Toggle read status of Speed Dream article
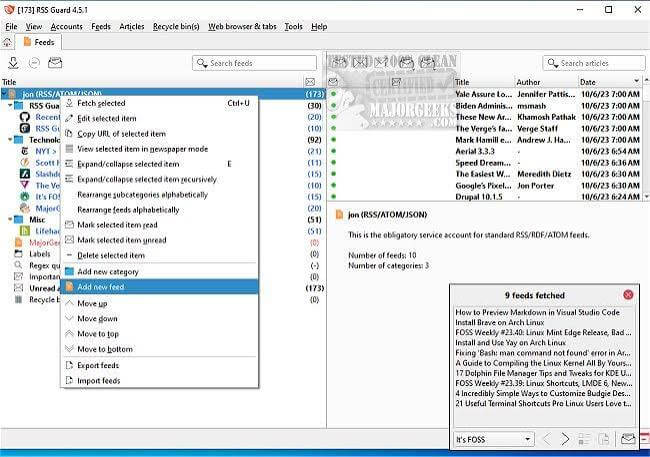Screen dimensions: 650x457 click(333, 163)
